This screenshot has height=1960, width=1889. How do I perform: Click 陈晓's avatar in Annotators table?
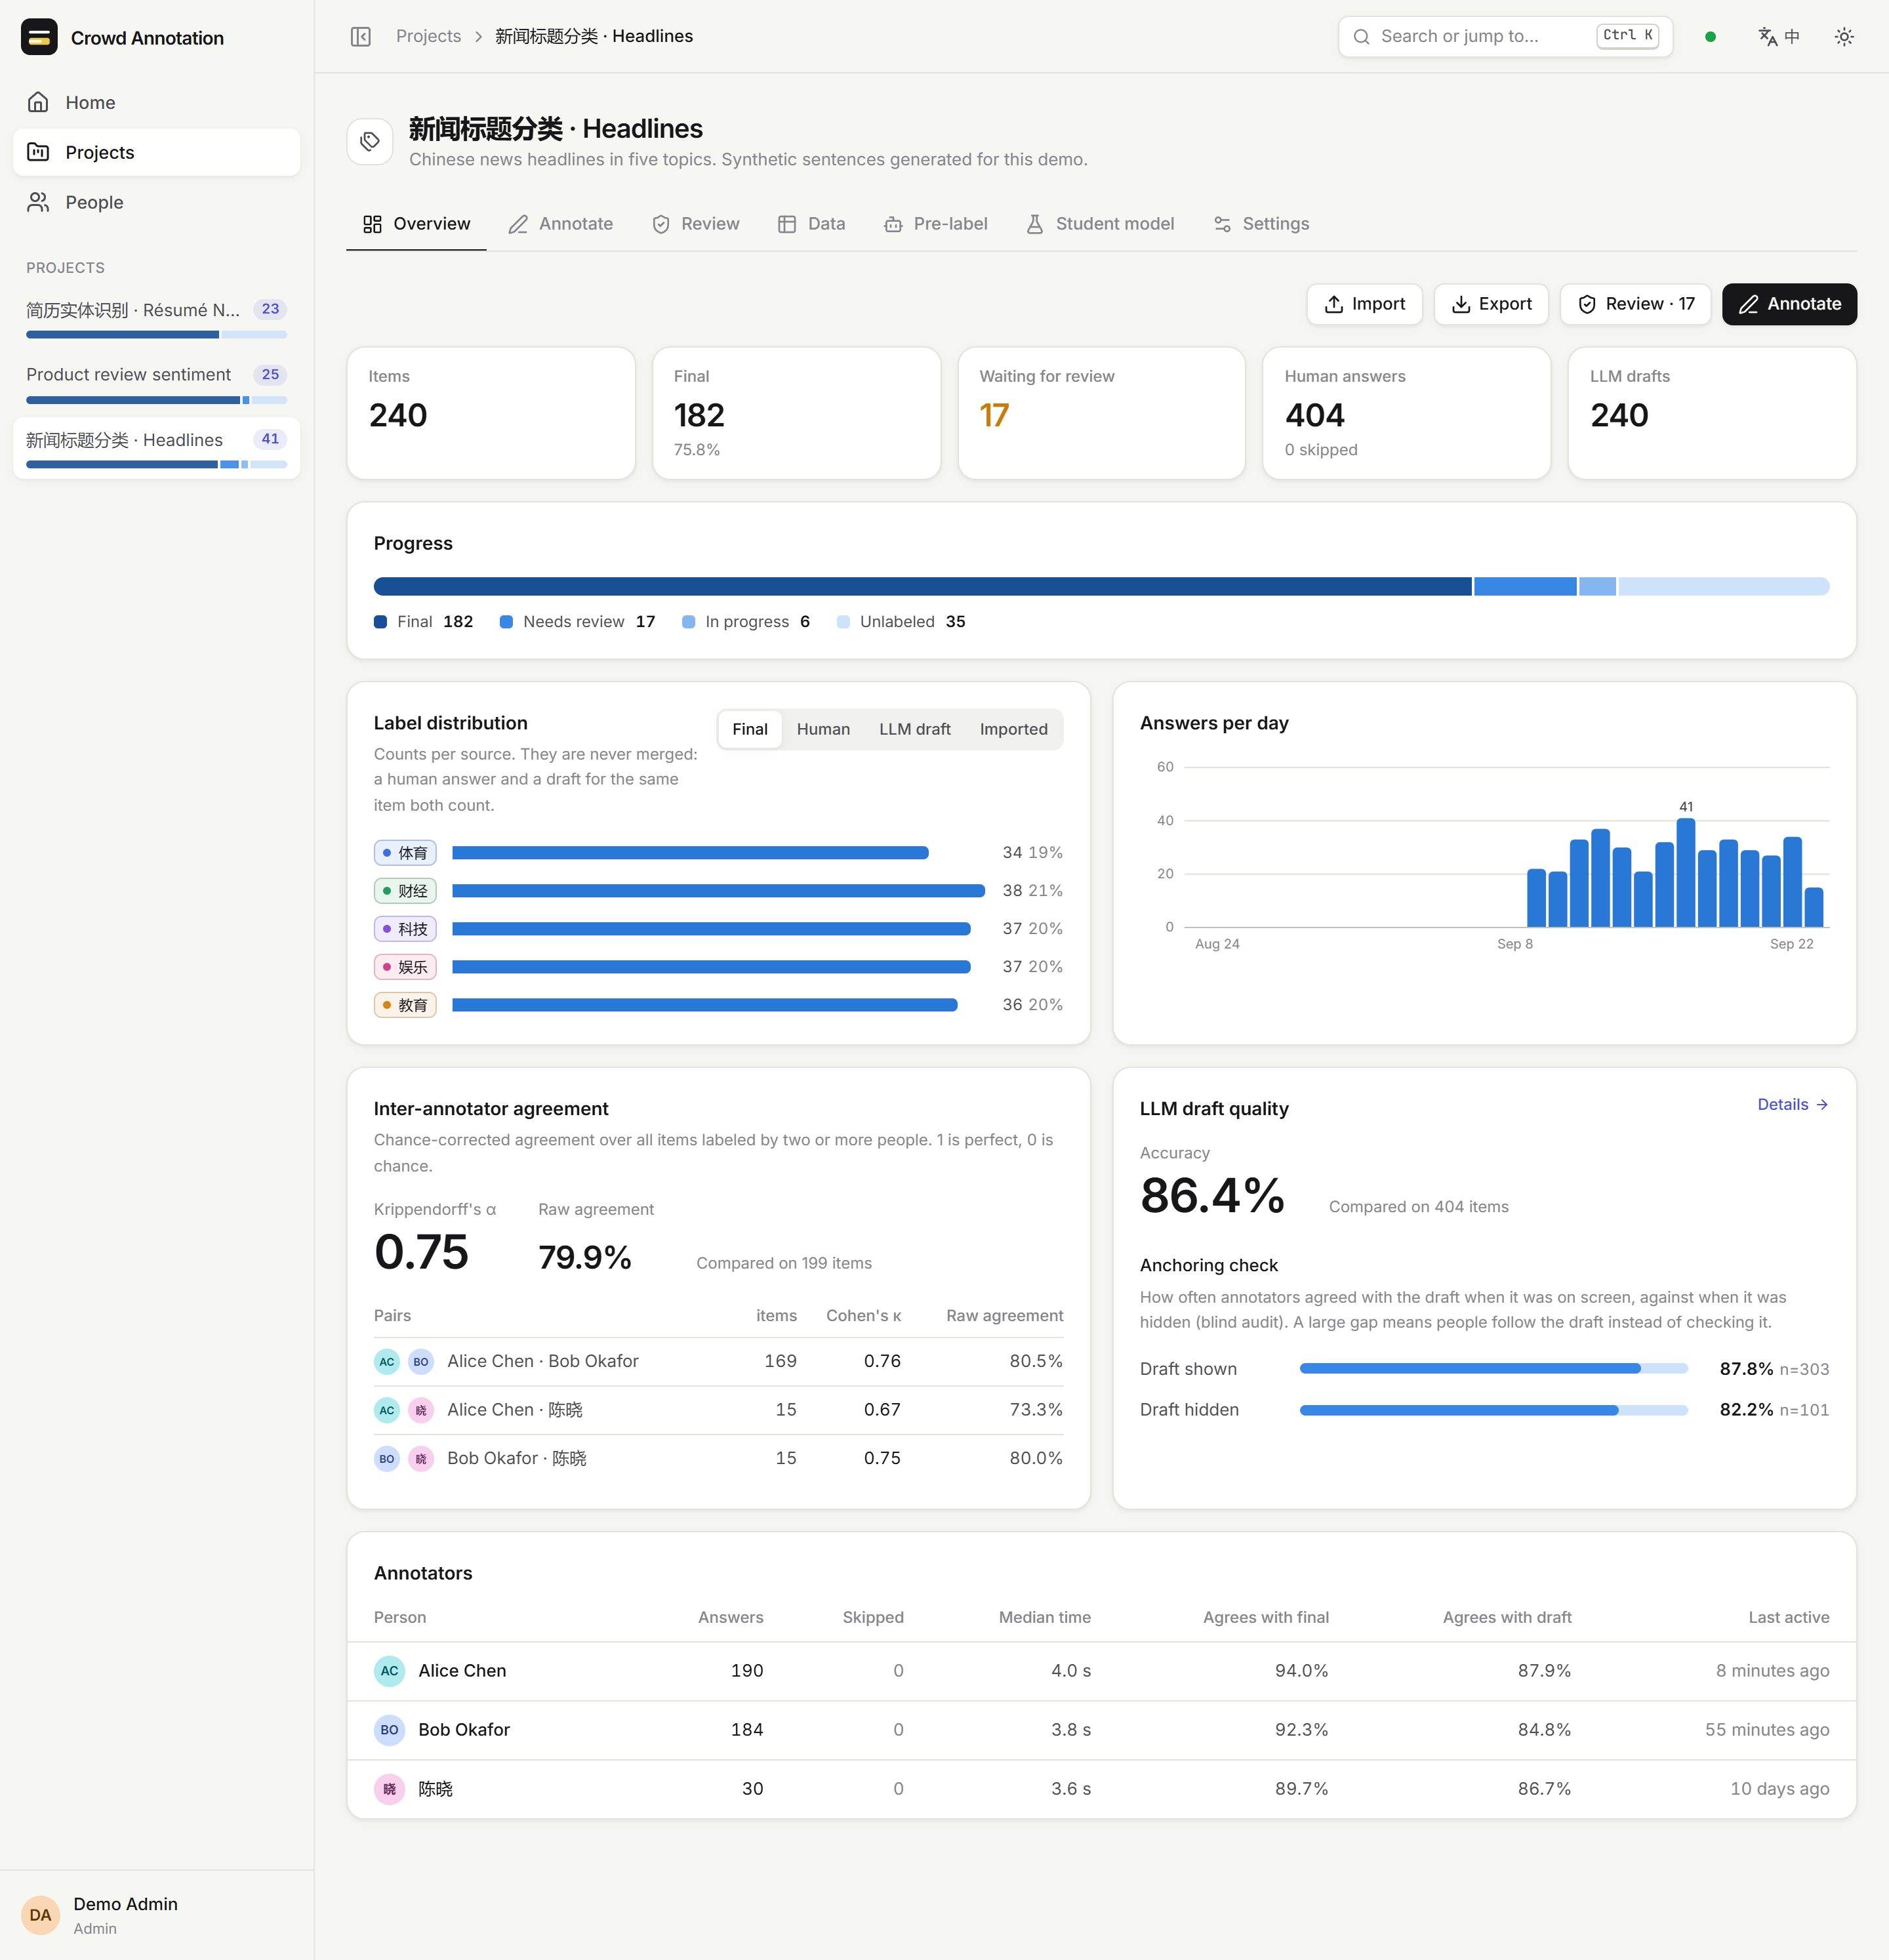pos(389,1789)
